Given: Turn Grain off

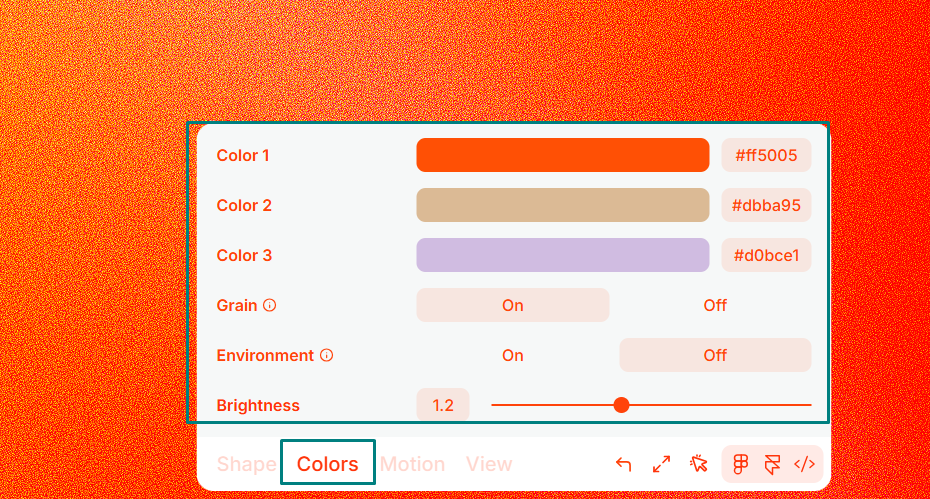Looking at the screenshot, I should coord(714,305).
